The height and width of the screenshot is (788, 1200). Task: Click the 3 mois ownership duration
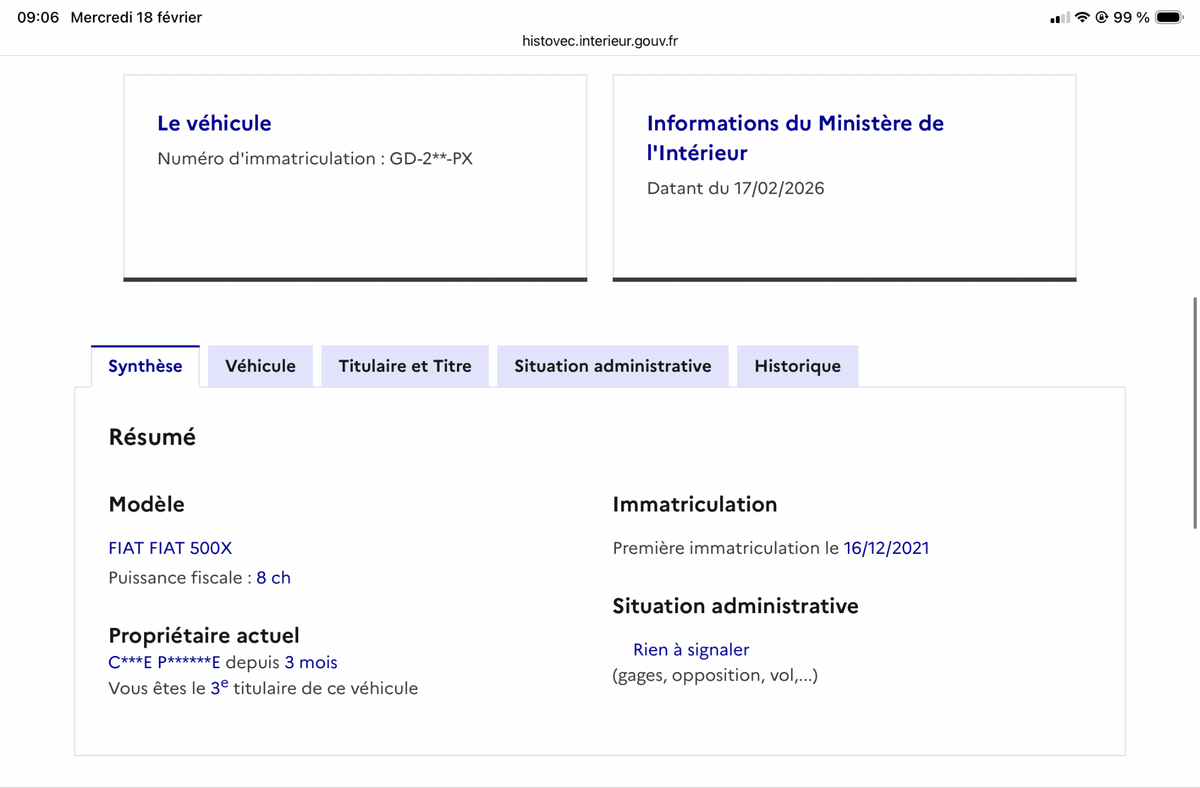click(x=311, y=662)
